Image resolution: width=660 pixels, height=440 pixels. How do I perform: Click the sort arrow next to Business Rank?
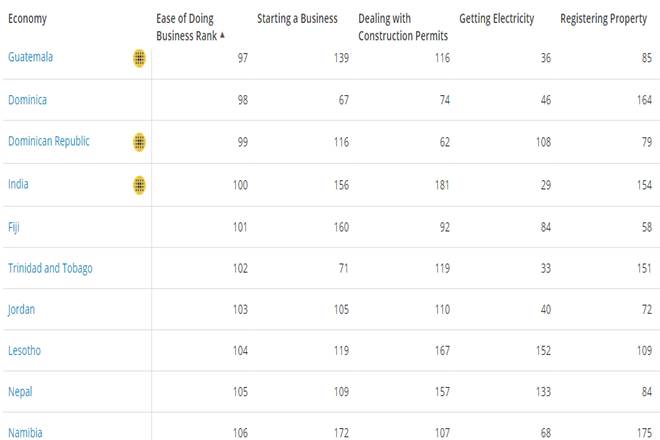222,35
